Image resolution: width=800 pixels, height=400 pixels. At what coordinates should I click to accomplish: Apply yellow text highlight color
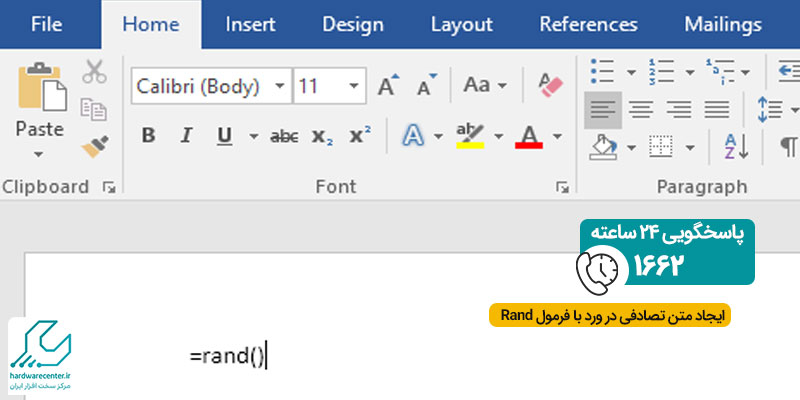470,136
